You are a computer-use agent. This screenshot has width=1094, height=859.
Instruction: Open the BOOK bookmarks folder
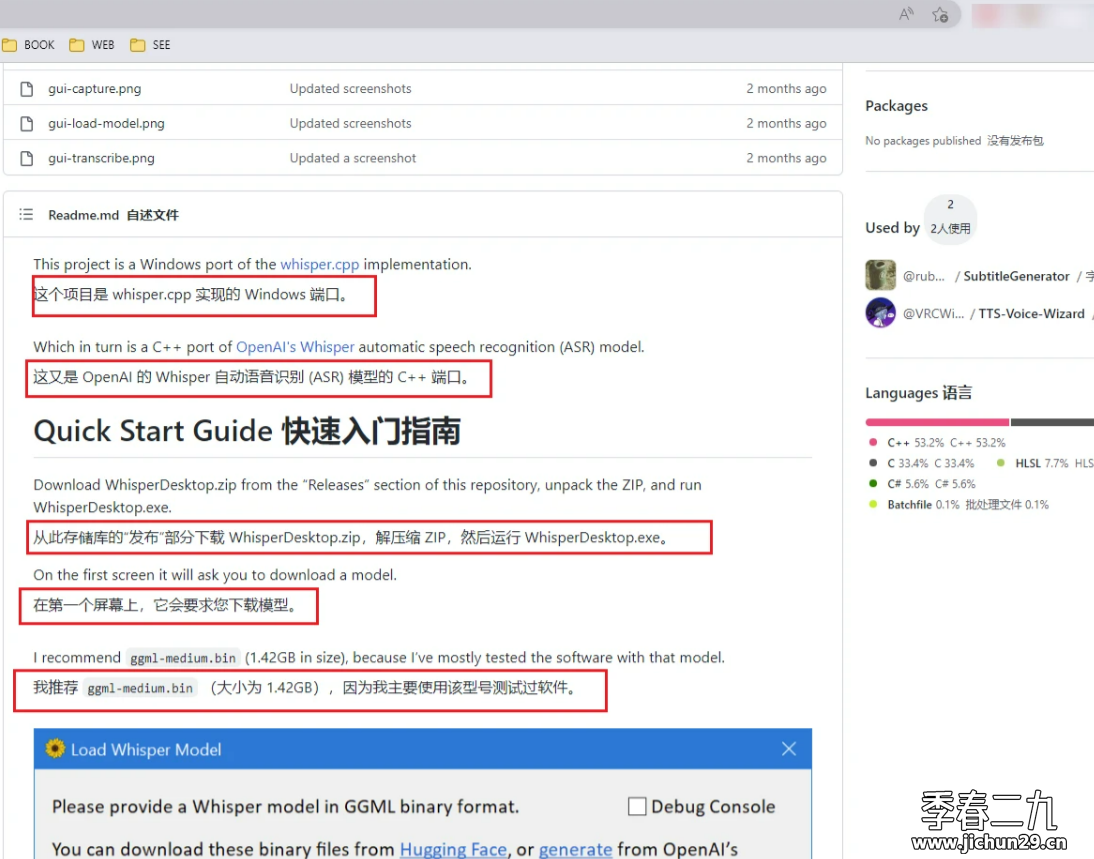pyautogui.click(x=29, y=45)
